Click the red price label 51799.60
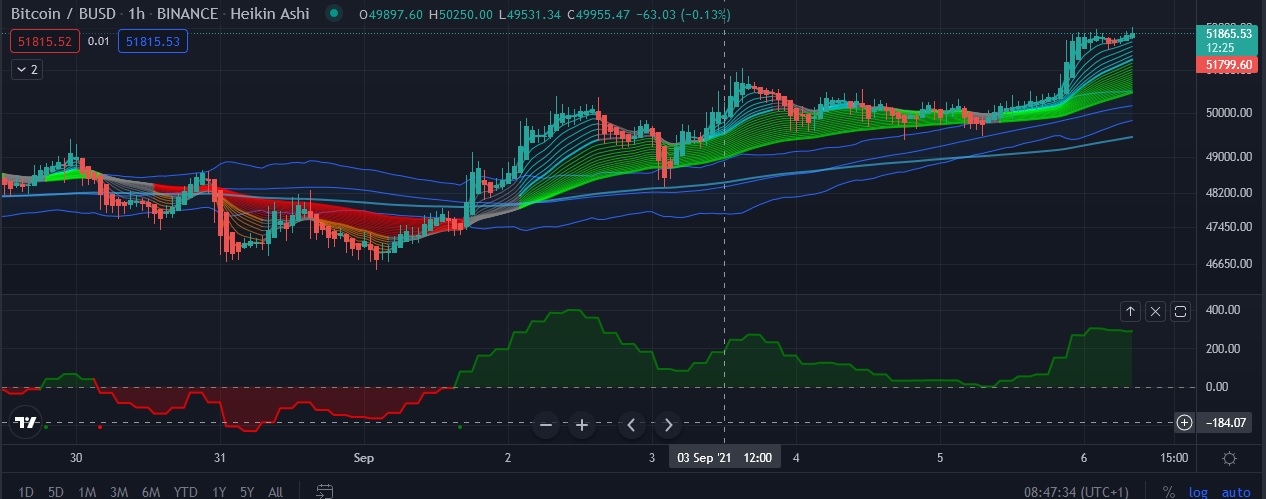This screenshot has width=1266, height=499. (1229, 64)
